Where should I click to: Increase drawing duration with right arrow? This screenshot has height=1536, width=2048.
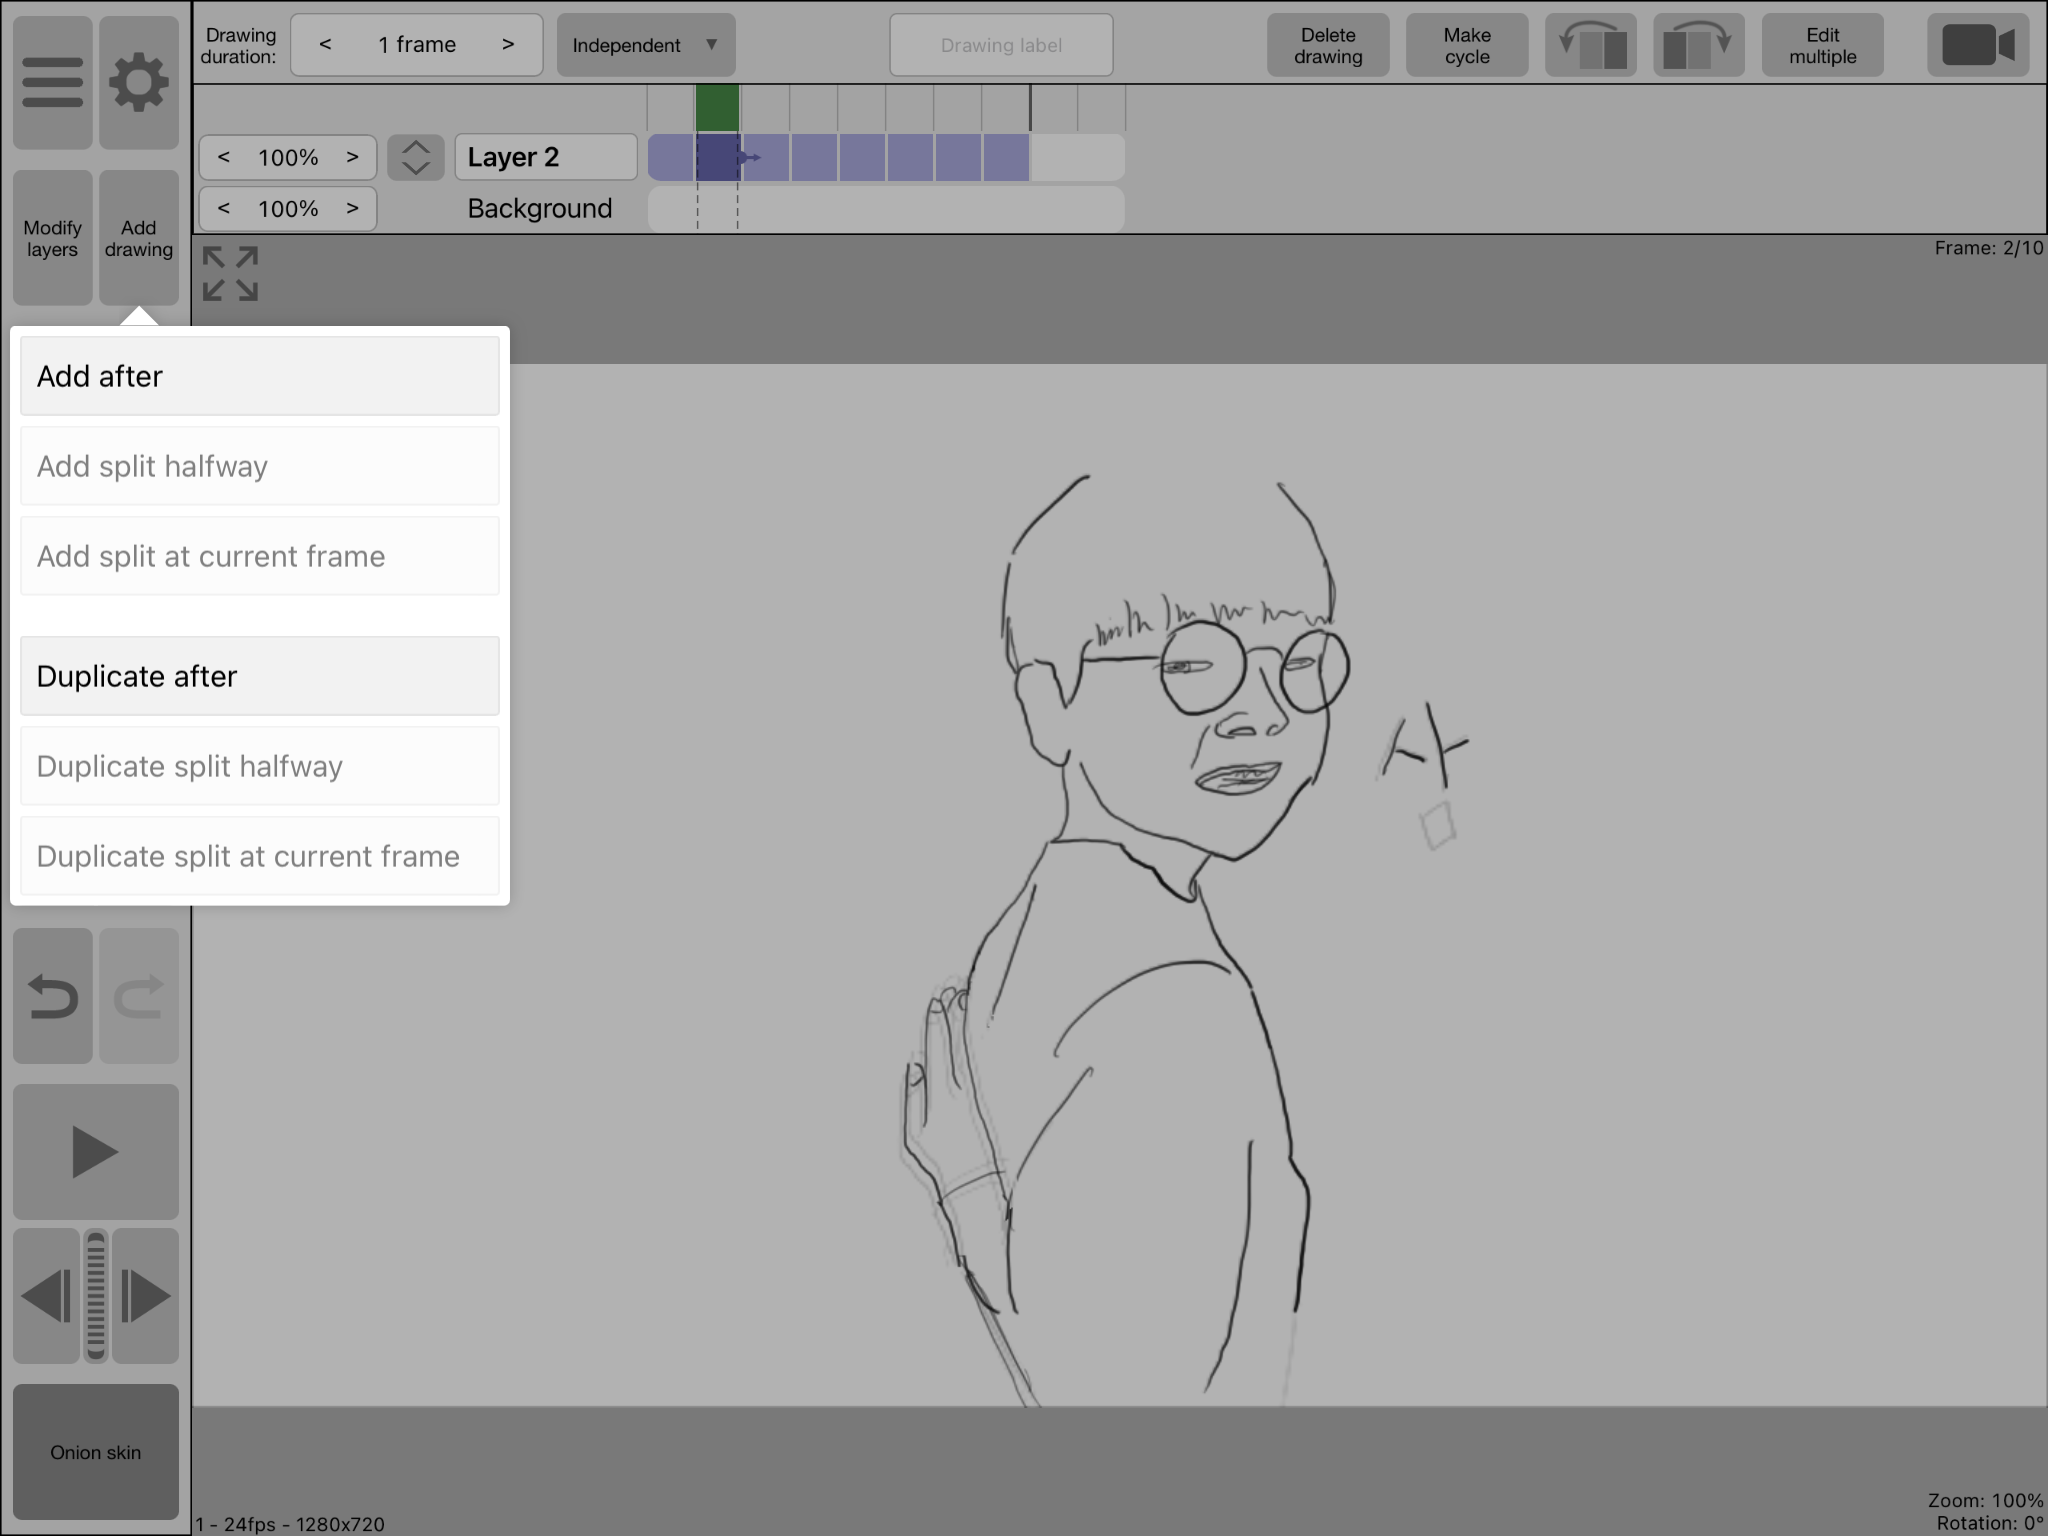(x=508, y=45)
